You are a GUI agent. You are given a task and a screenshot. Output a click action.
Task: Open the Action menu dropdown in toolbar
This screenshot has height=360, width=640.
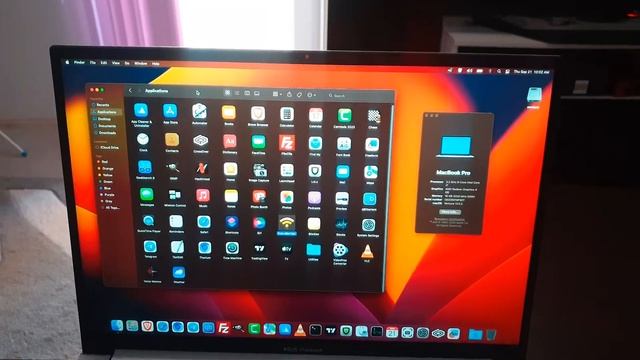pos(311,95)
